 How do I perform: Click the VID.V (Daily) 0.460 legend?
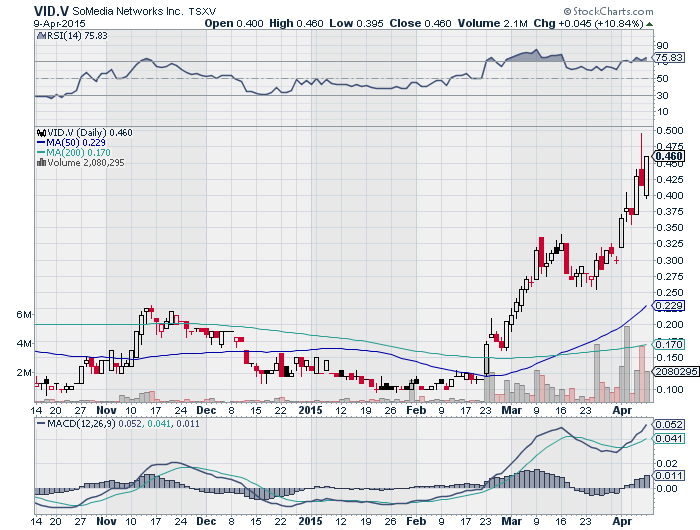[x=90, y=133]
